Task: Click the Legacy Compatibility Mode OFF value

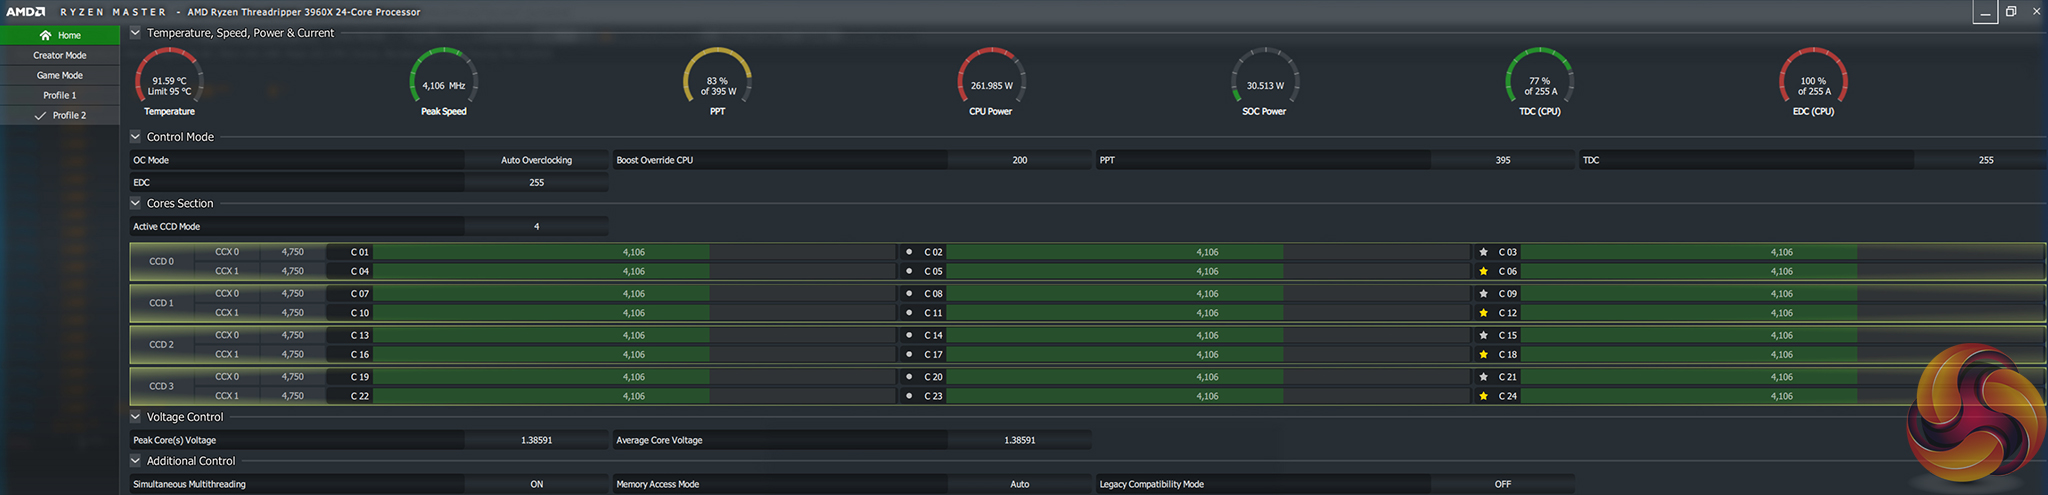Action: (x=1502, y=484)
